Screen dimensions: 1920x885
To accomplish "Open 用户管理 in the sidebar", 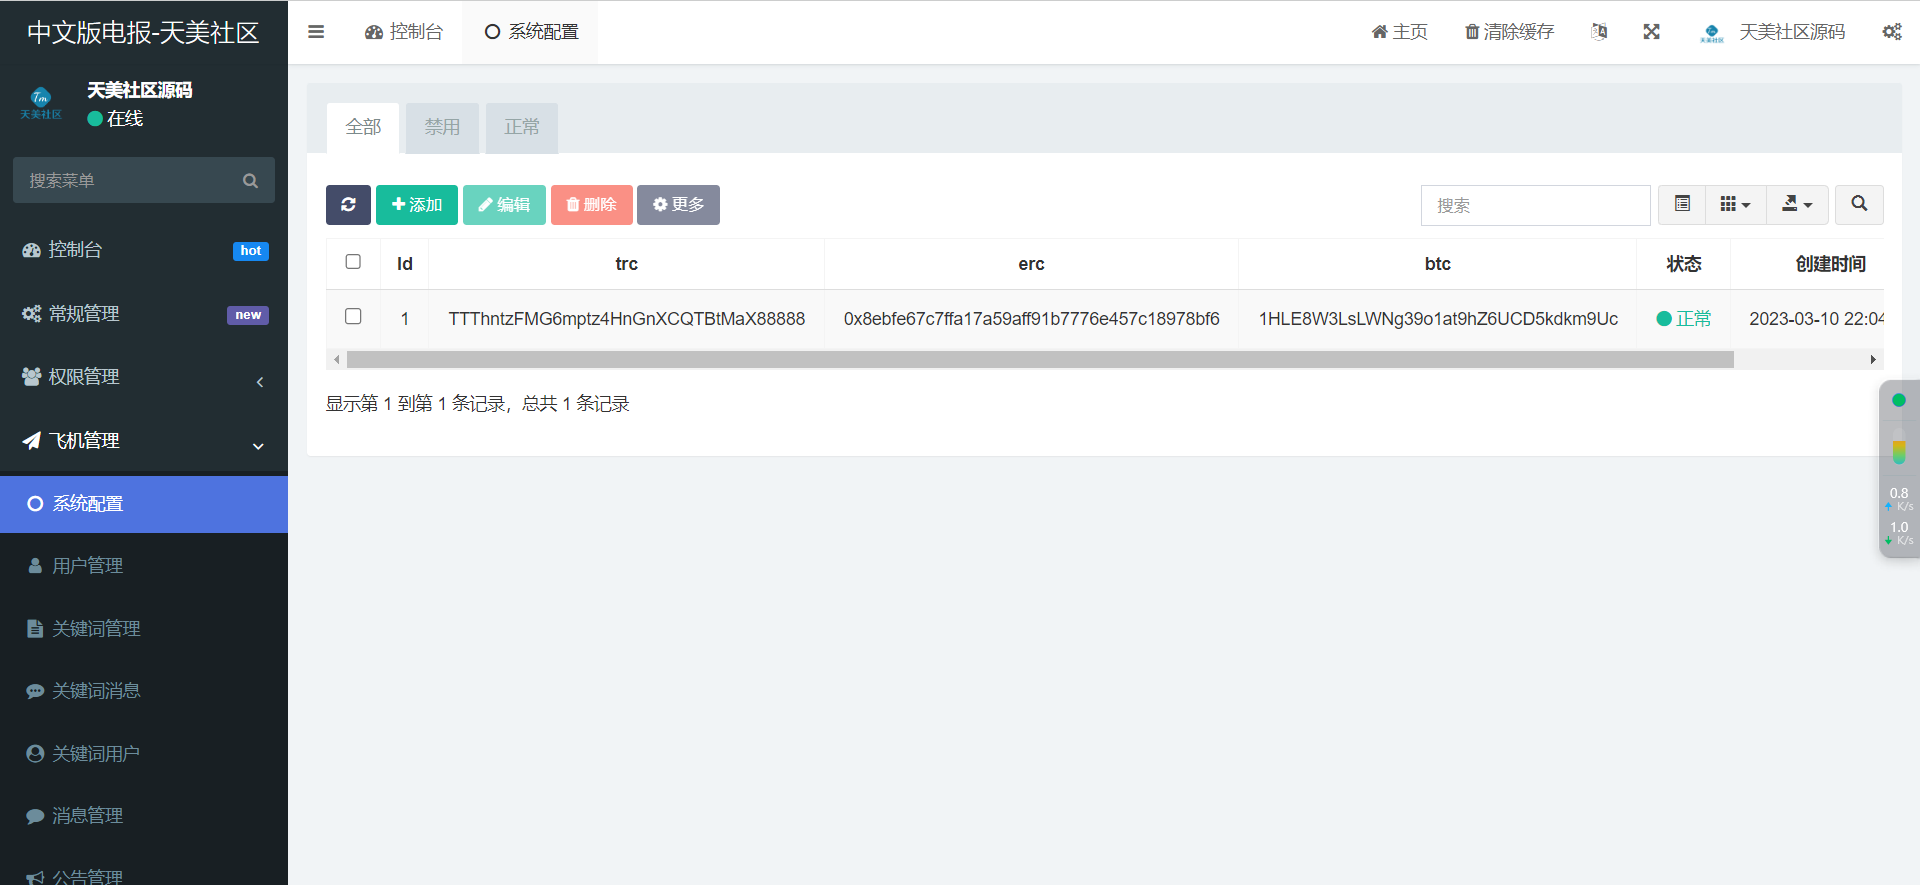I will click(x=144, y=566).
